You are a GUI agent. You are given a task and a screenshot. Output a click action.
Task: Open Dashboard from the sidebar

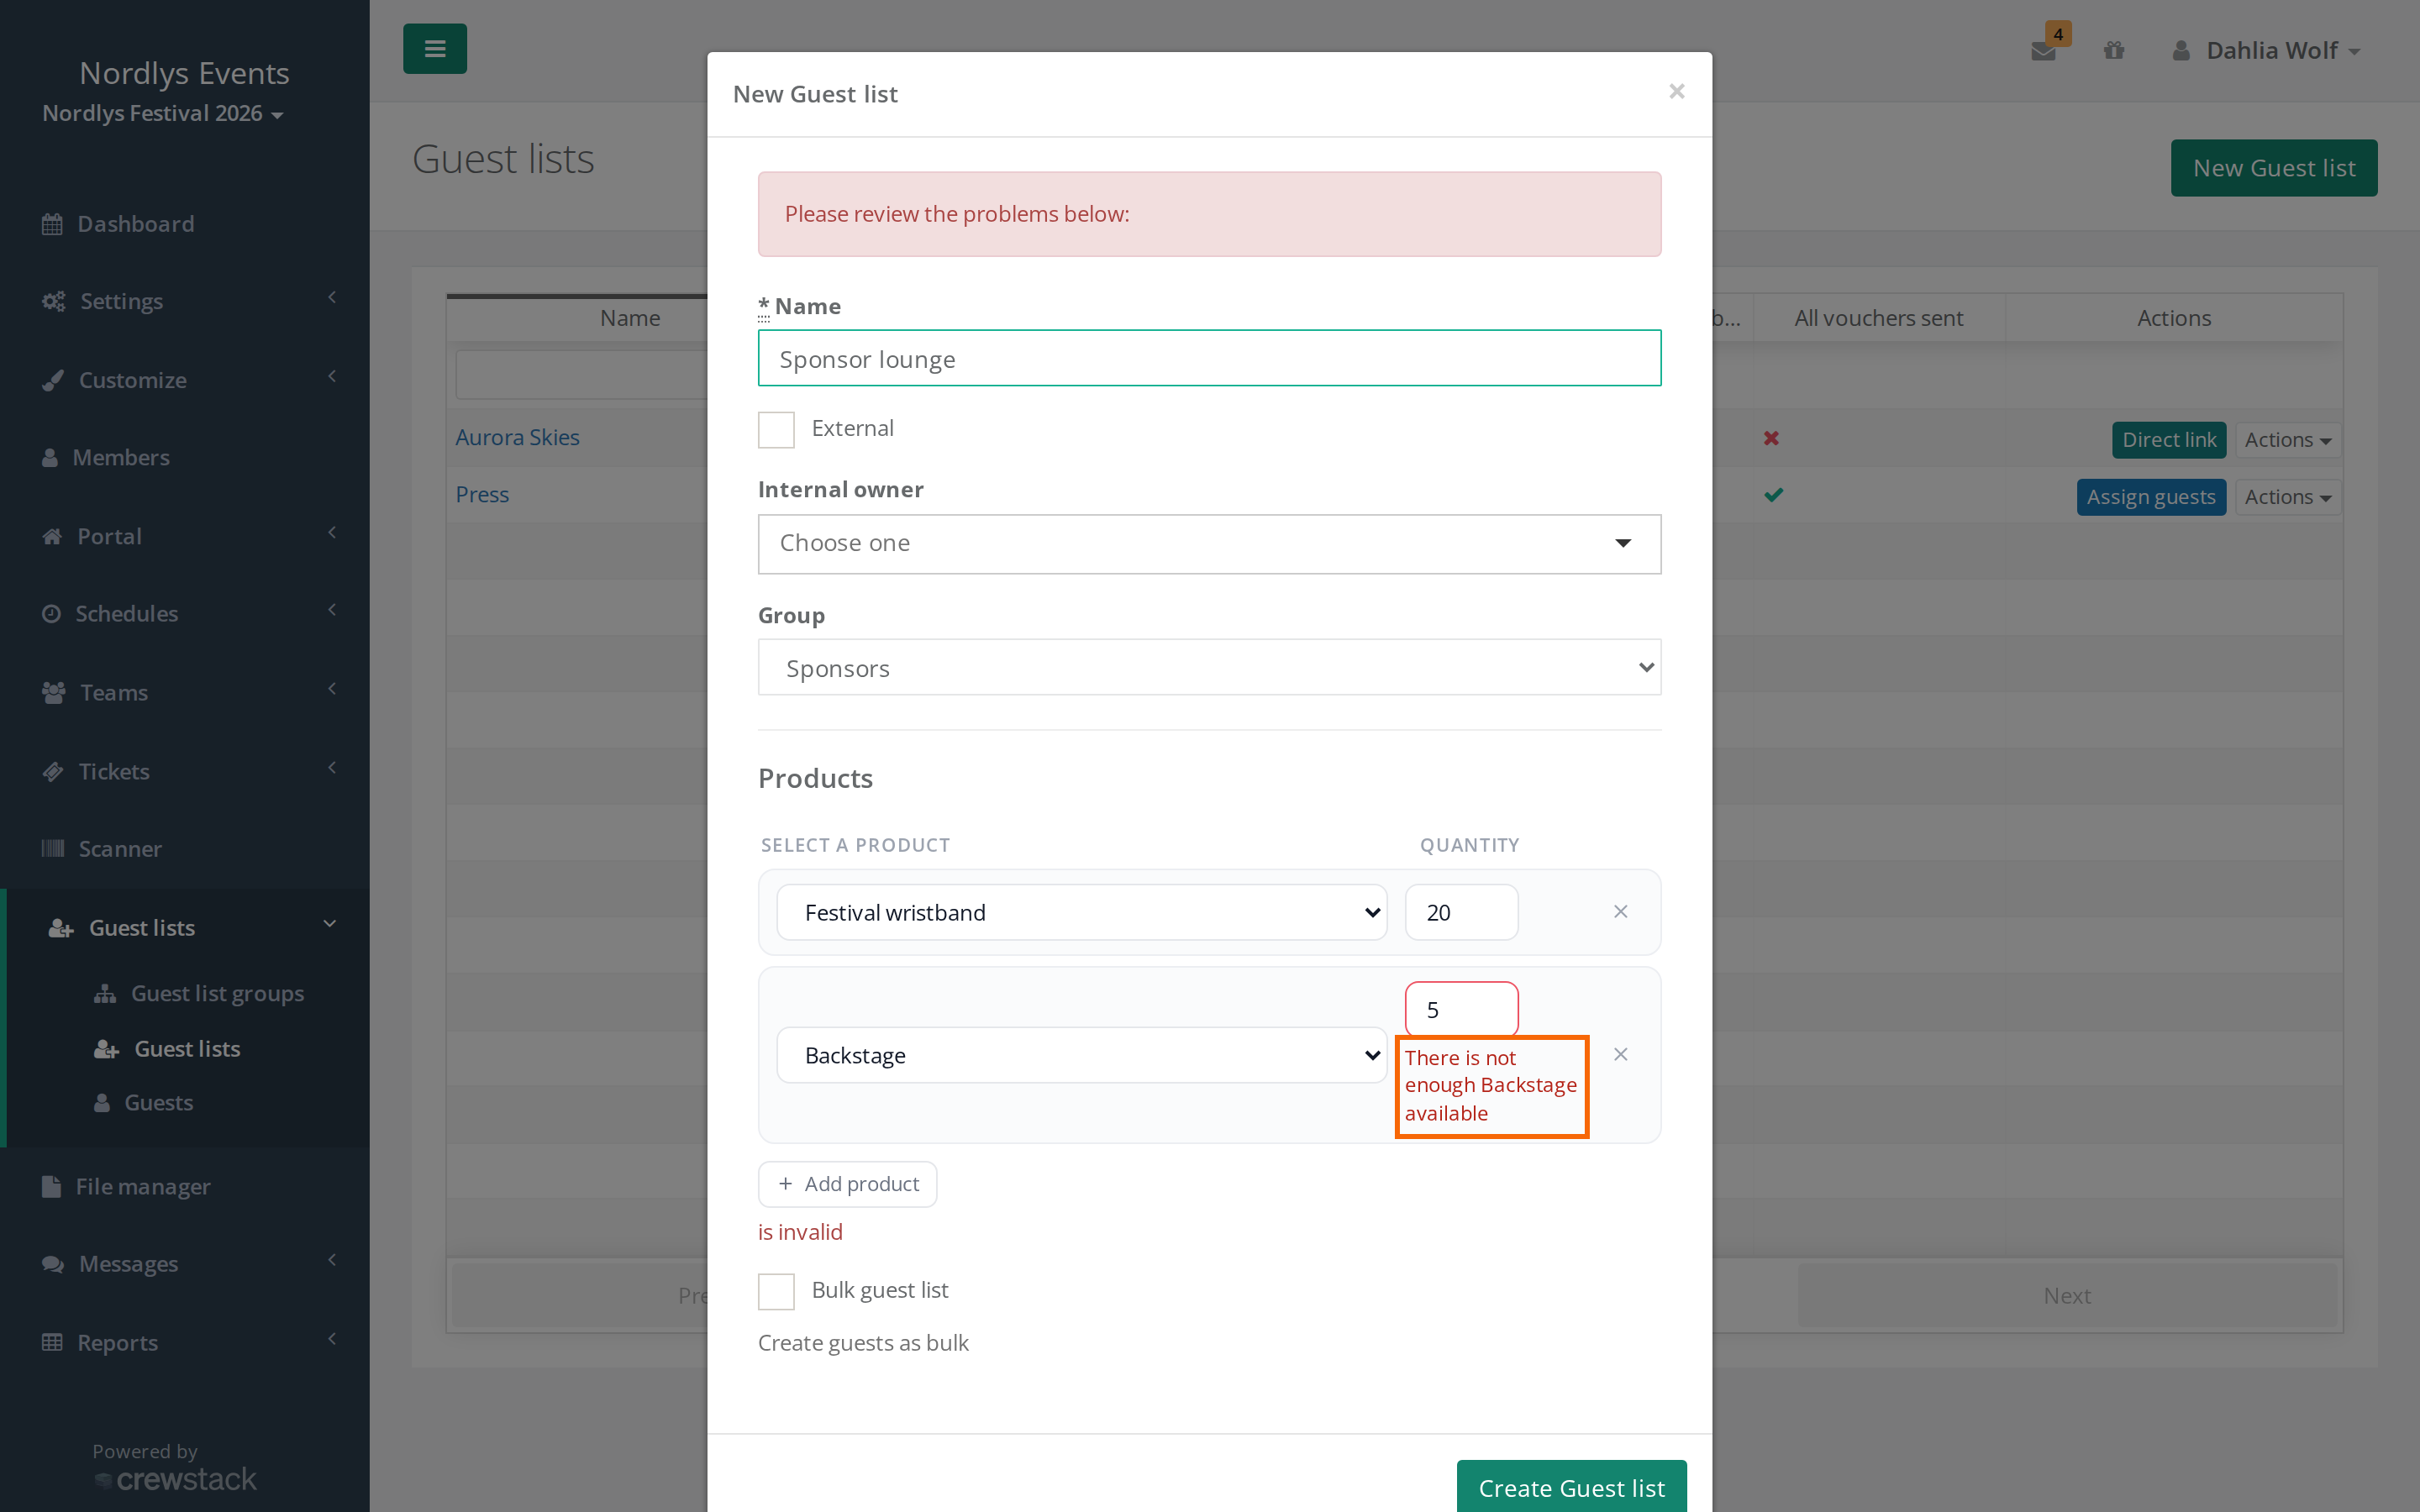185,224
